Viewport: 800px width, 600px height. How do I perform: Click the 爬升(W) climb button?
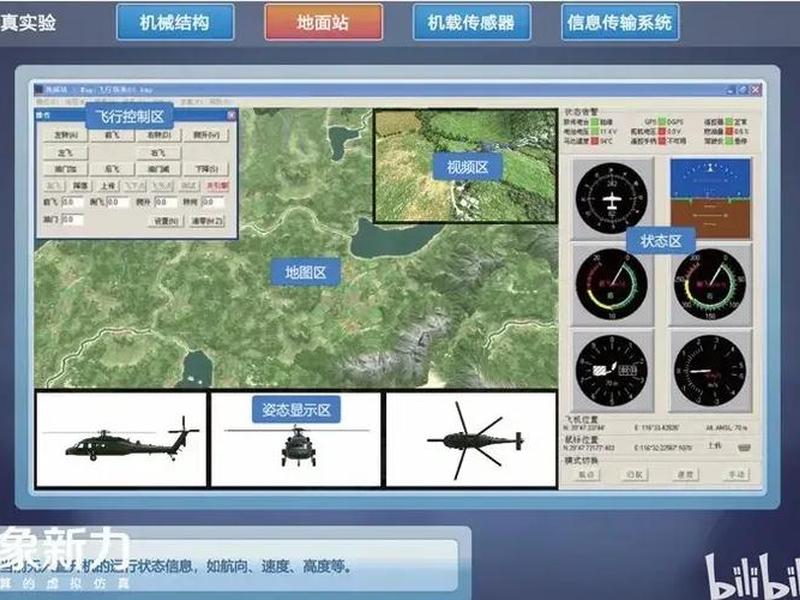tap(206, 135)
